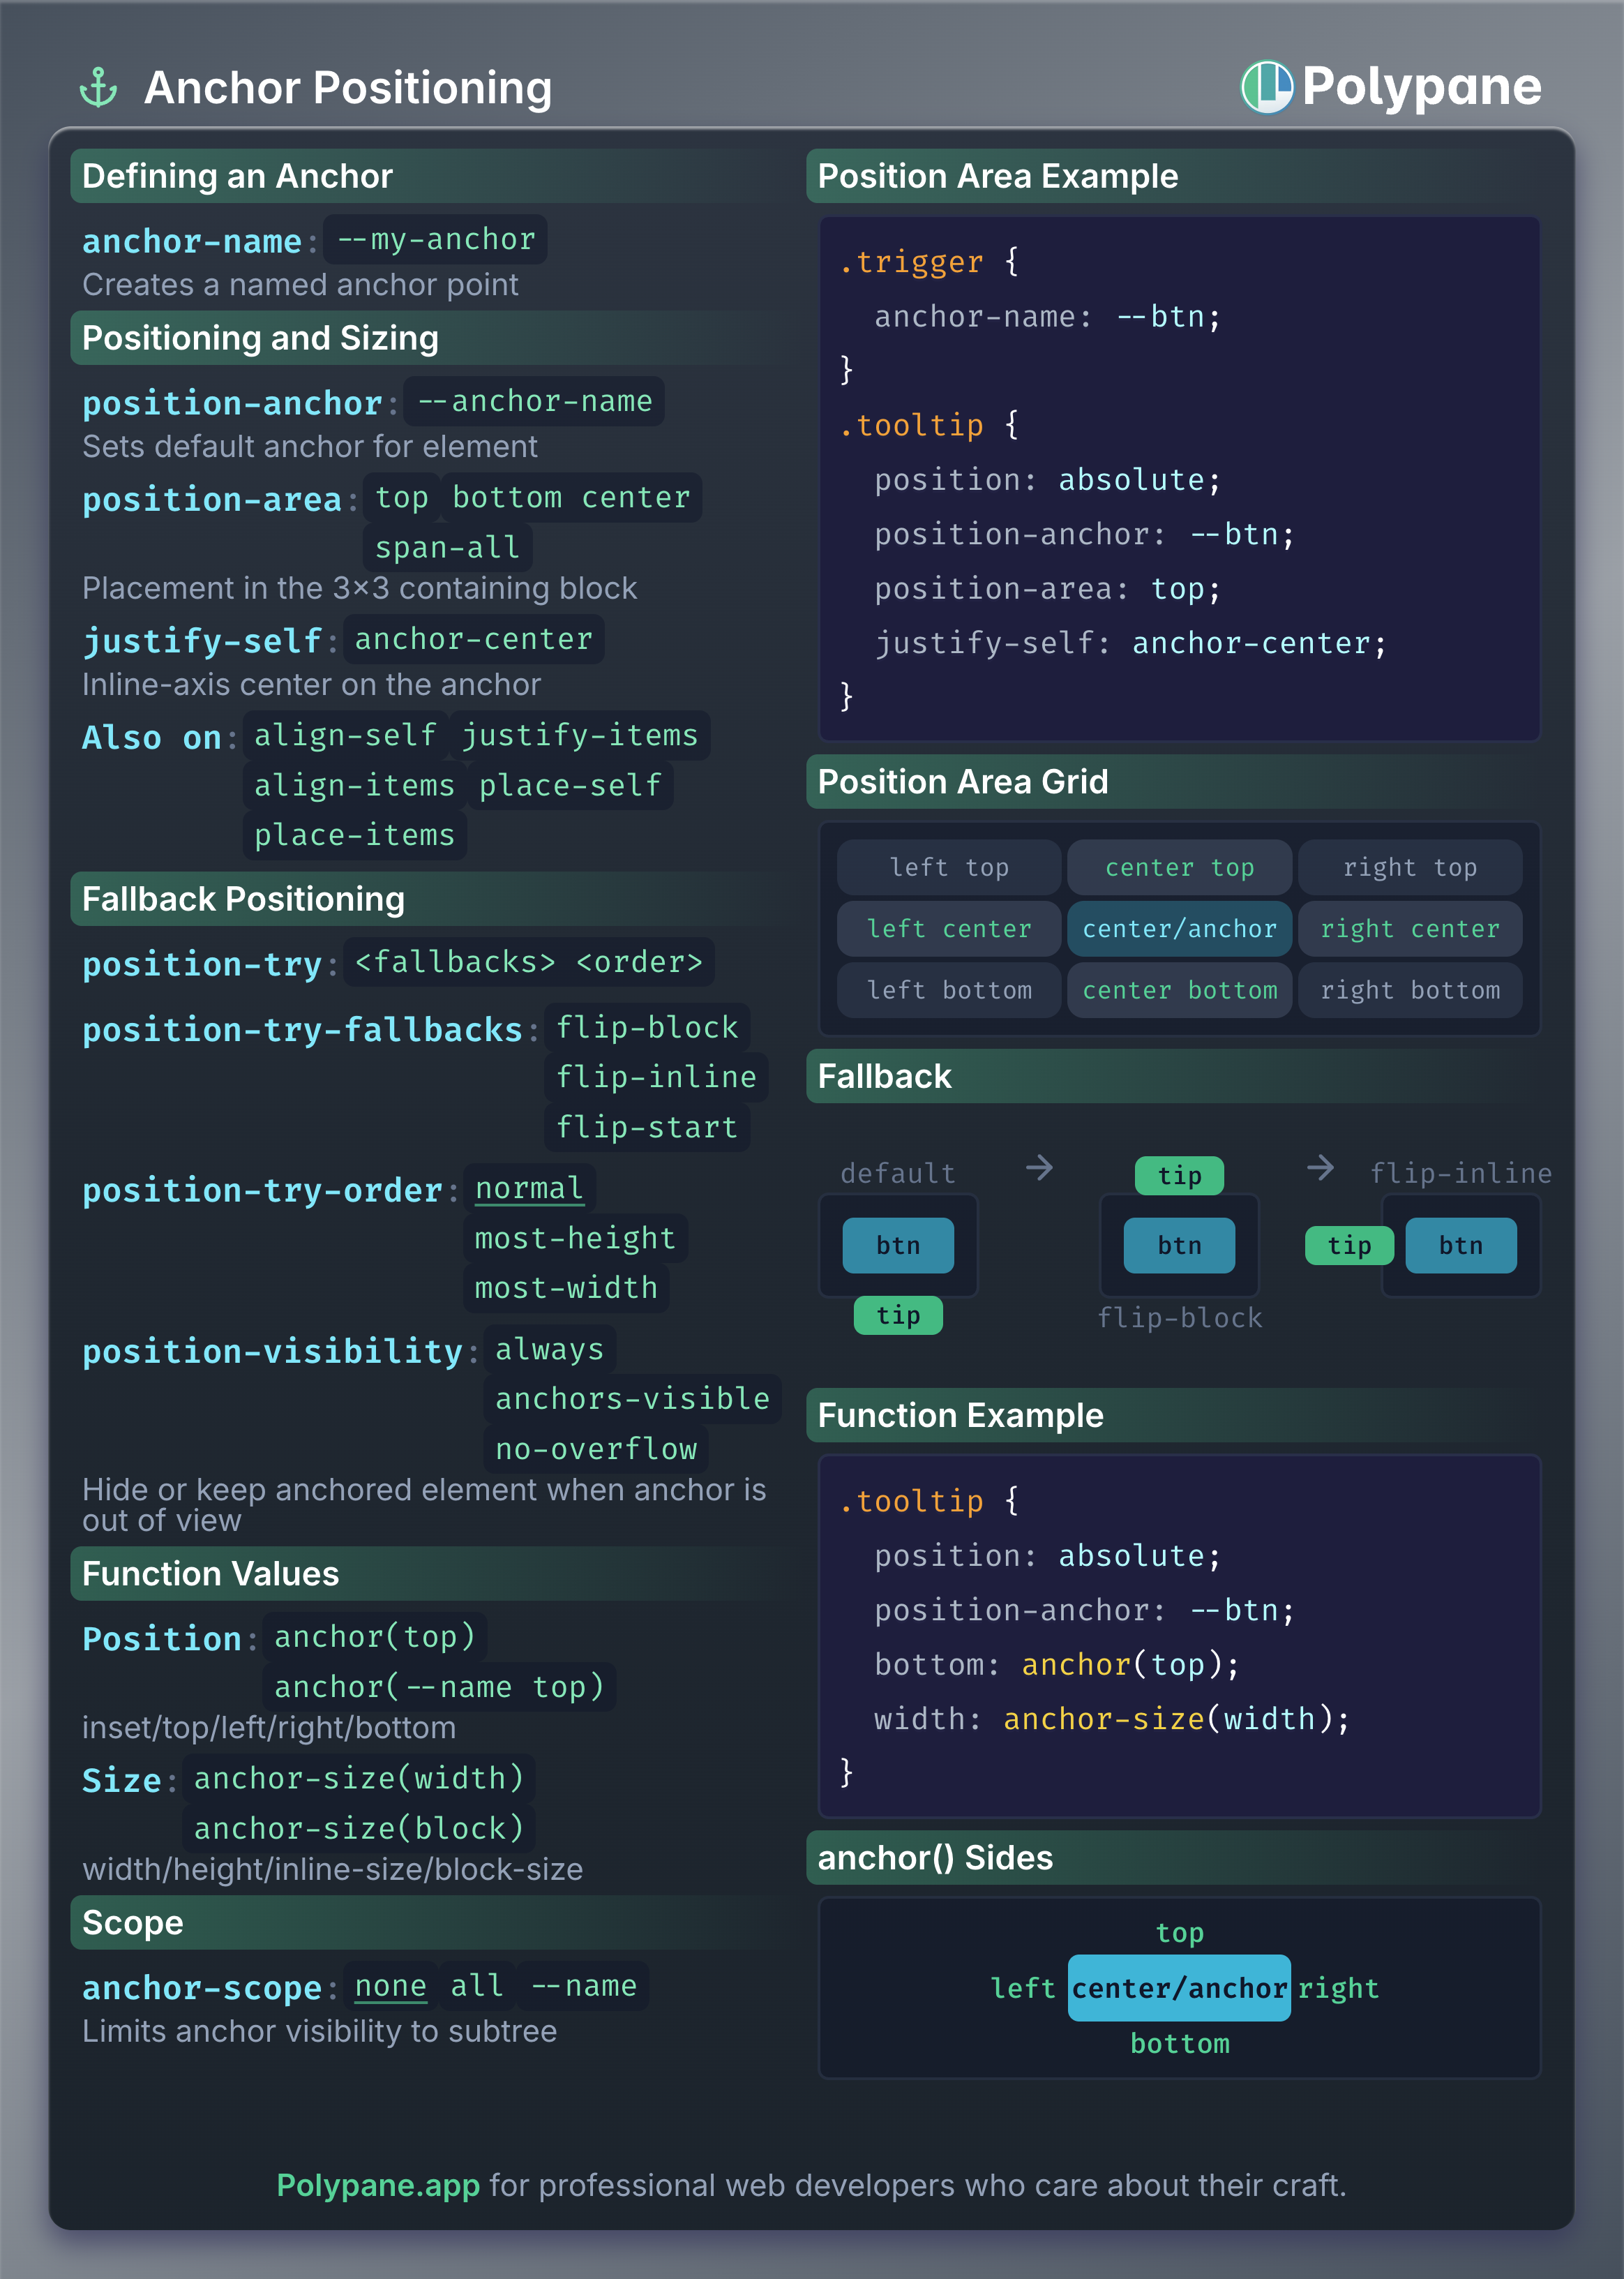
Task: Click the width: anchor-size(width); code line
Action: [1112, 1718]
